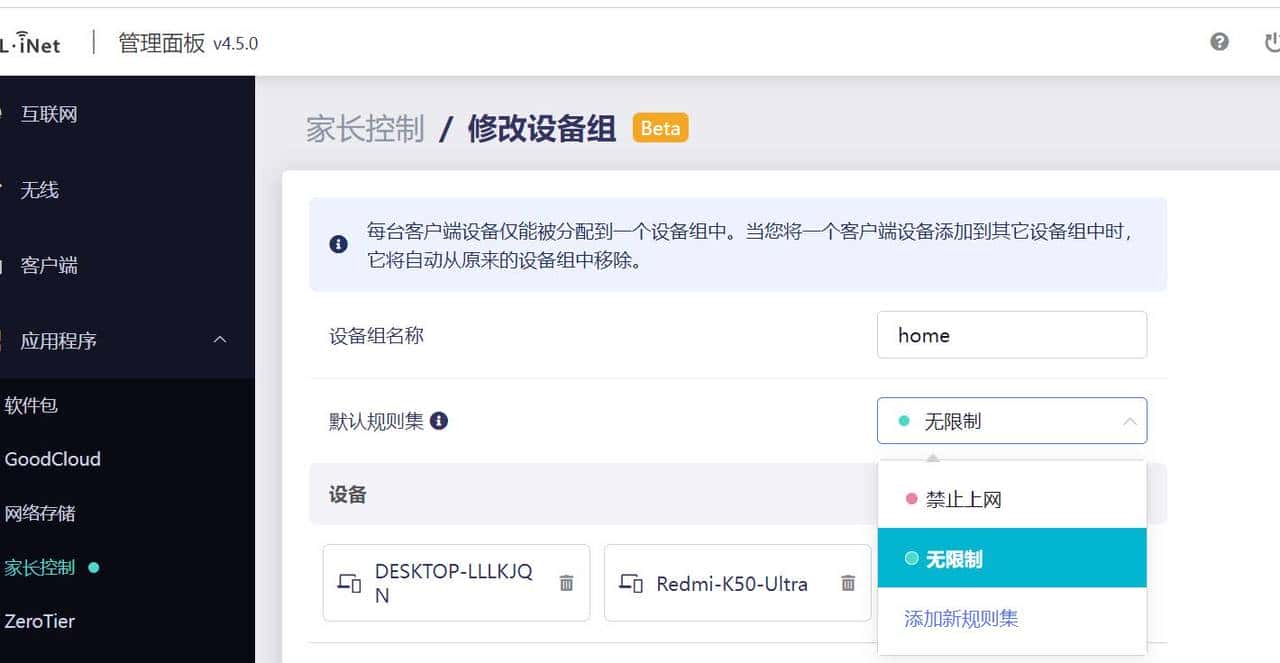Delete Redmi-K50-Ultra using its trash icon
The image size is (1280, 663).
[x=847, y=583]
